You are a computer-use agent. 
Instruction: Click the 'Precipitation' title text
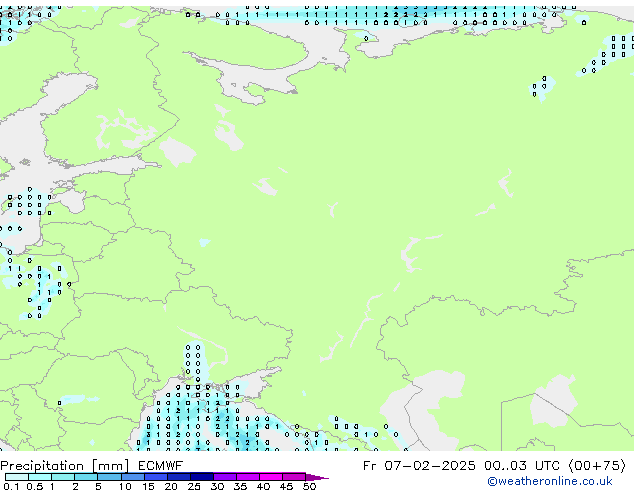click(x=42, y=466)
